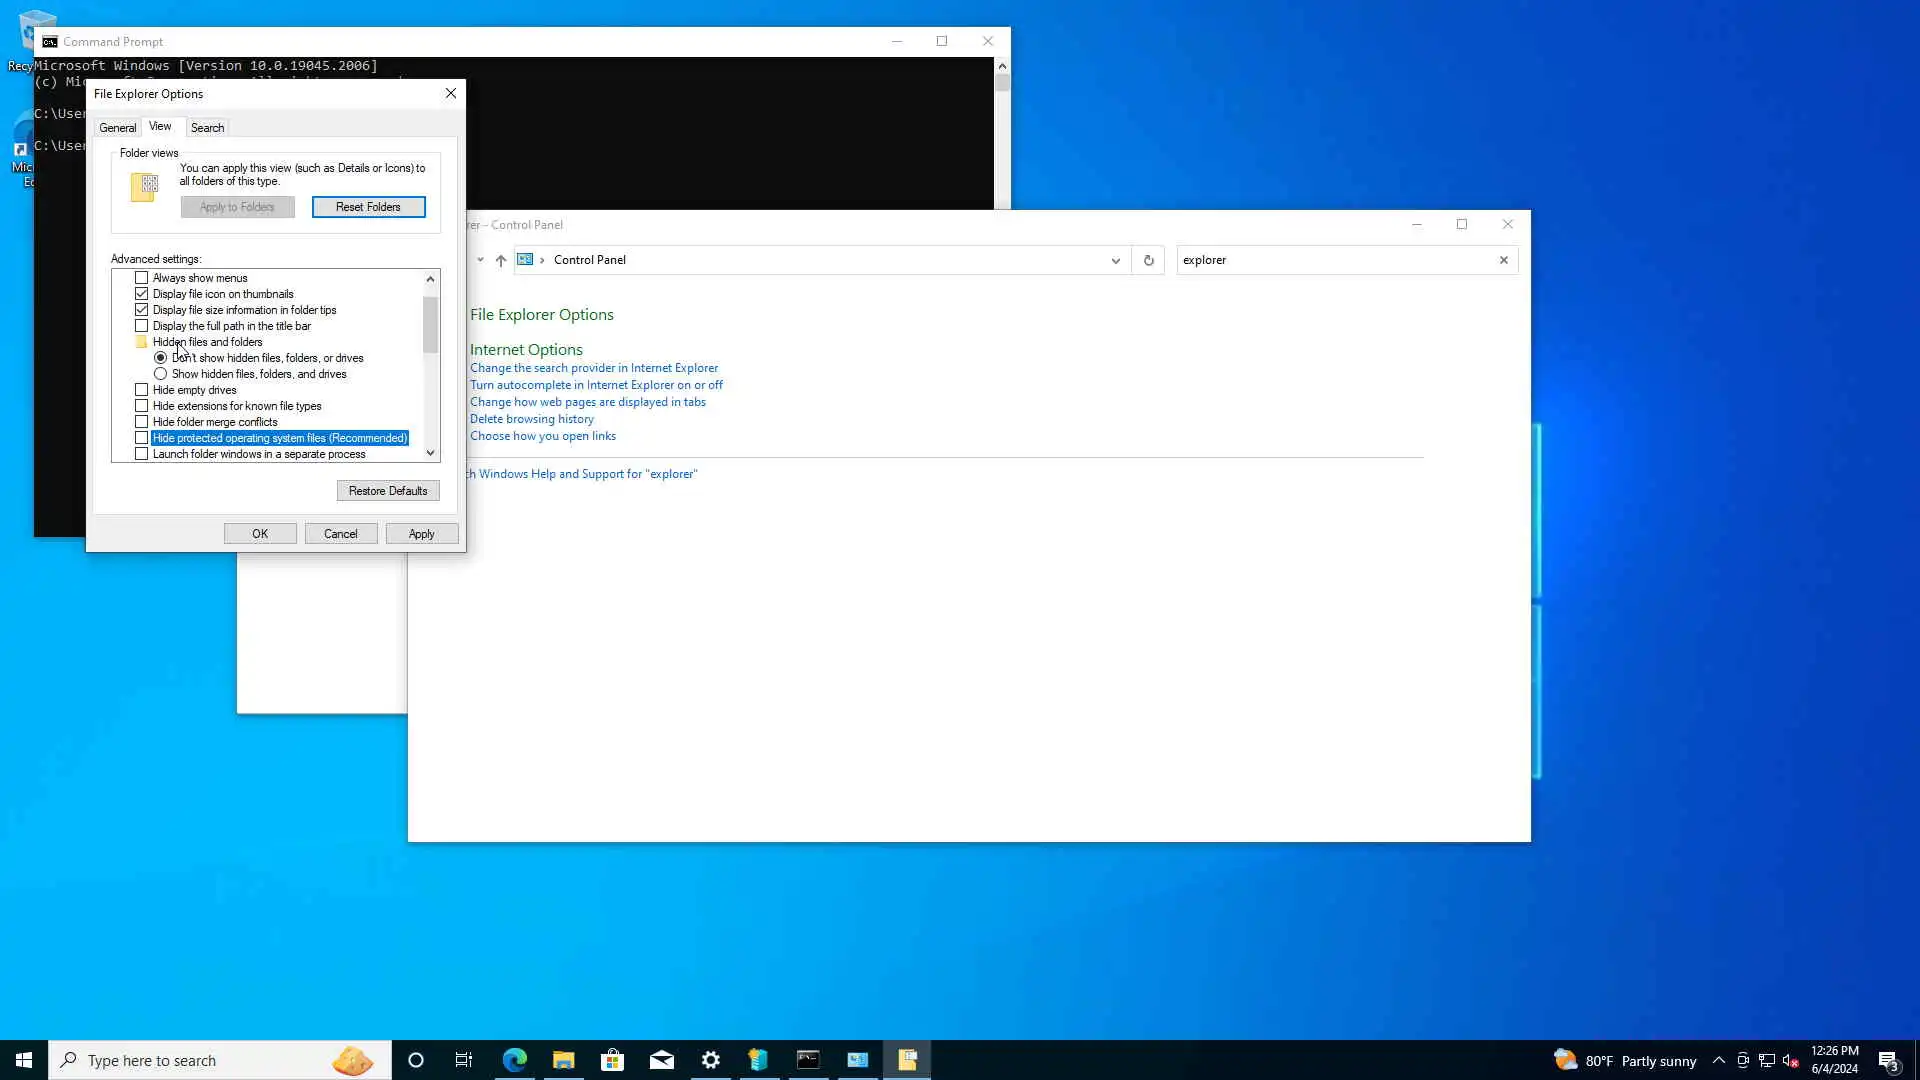Click Advanced settings scrollbar down arrow

[430, 453]
